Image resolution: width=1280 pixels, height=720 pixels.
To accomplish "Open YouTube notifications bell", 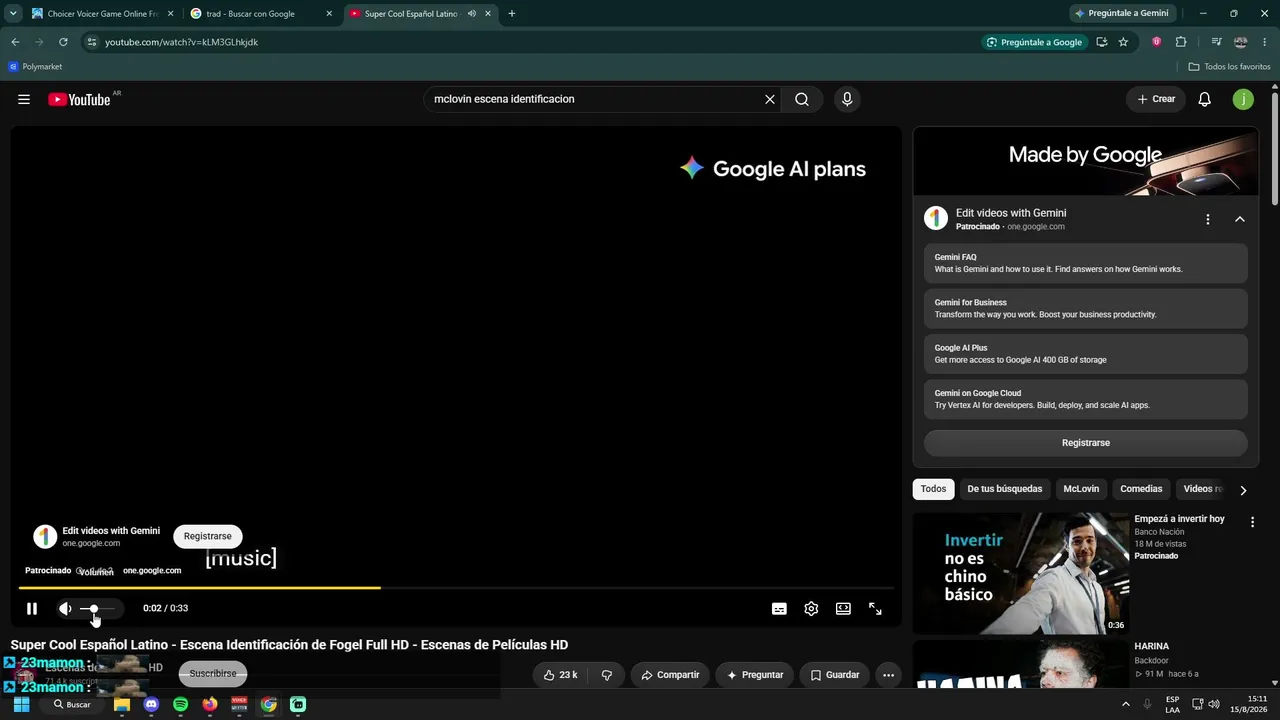I will (x=1205, y=99).
